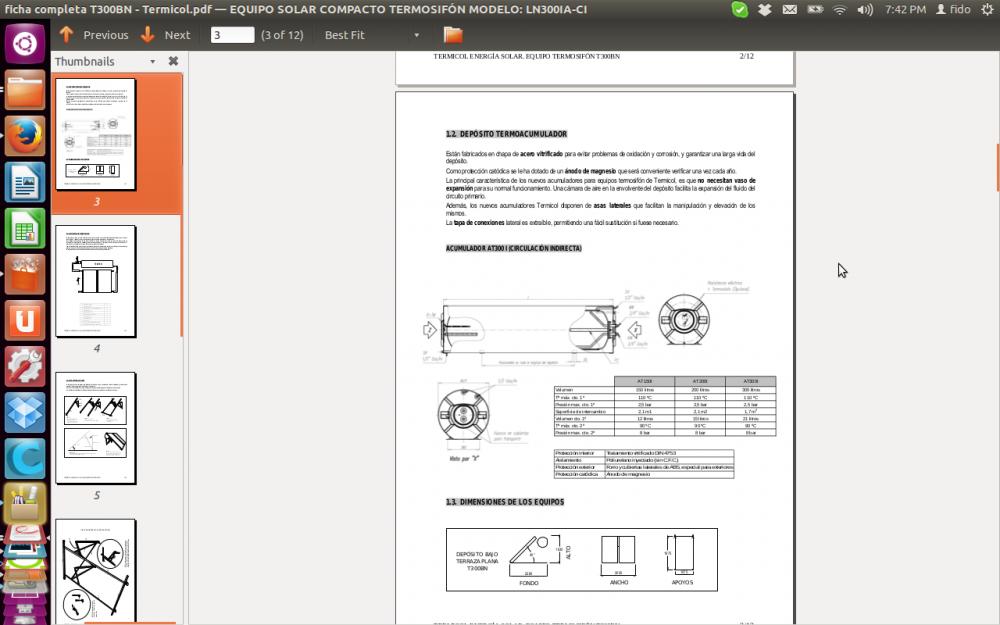Open the Ubuntu Dash home launcher

point(25,44)
